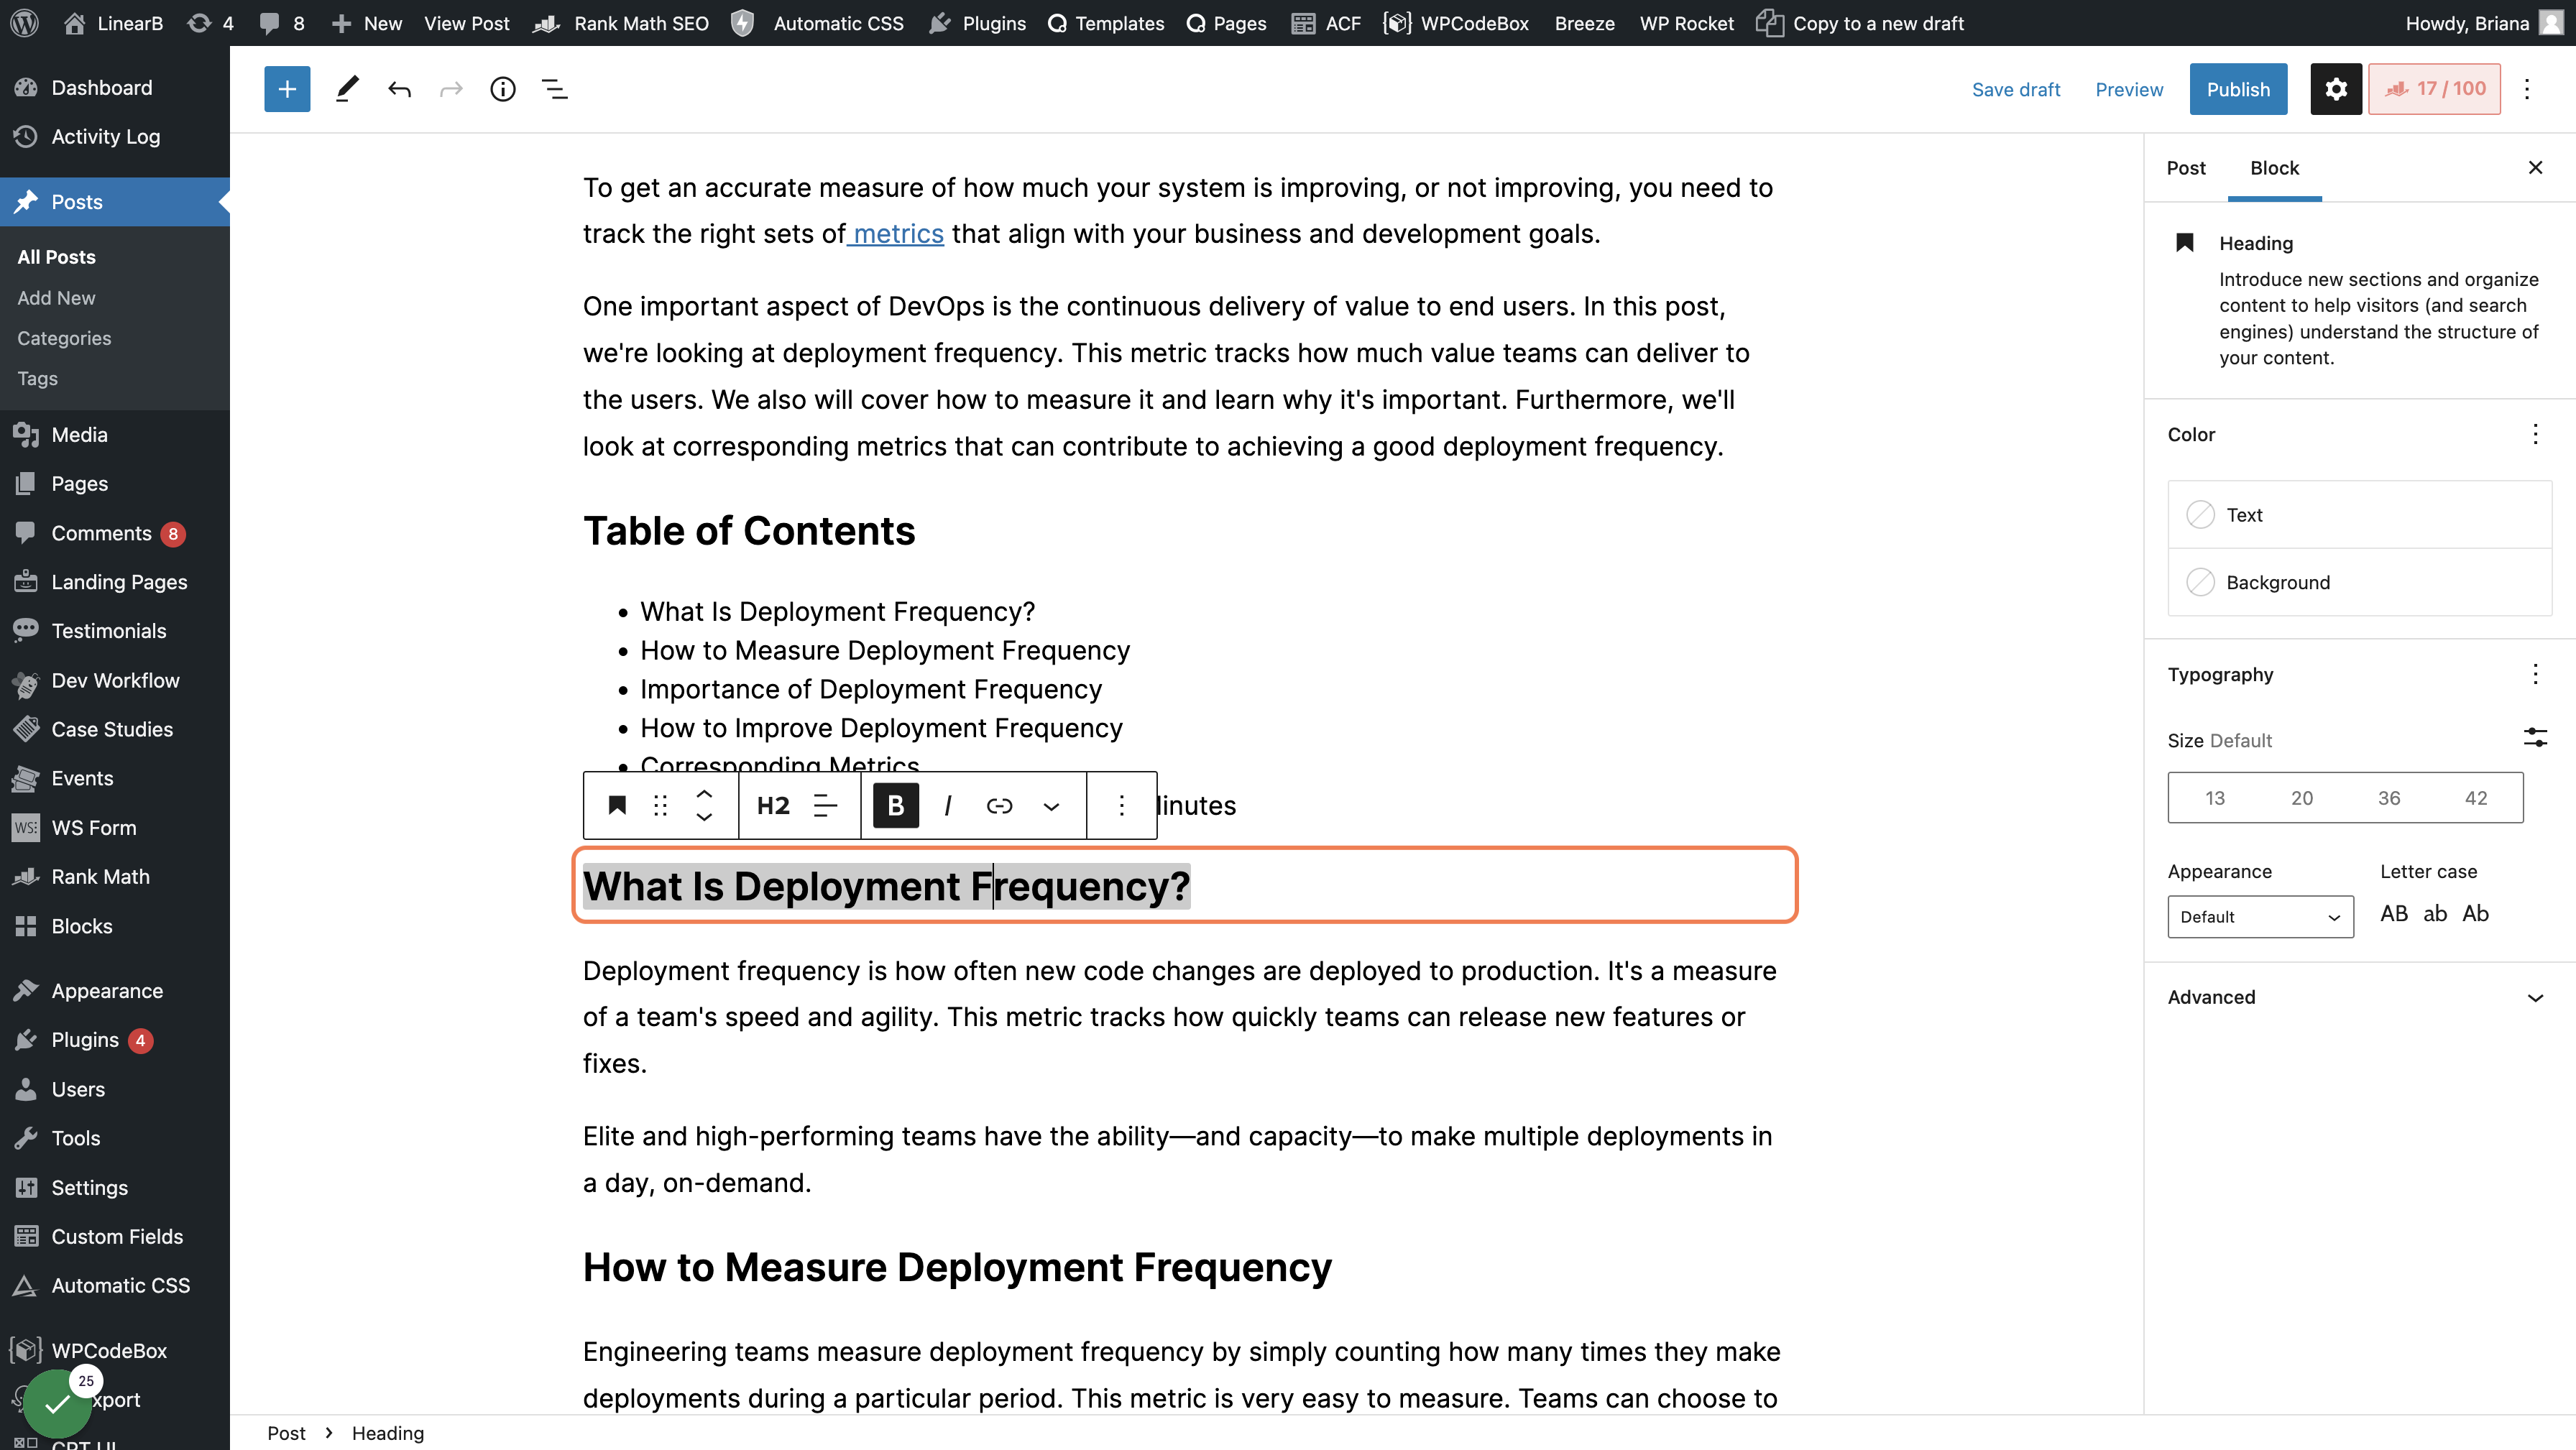Select the Tools pencil icon

coord(347,89)
